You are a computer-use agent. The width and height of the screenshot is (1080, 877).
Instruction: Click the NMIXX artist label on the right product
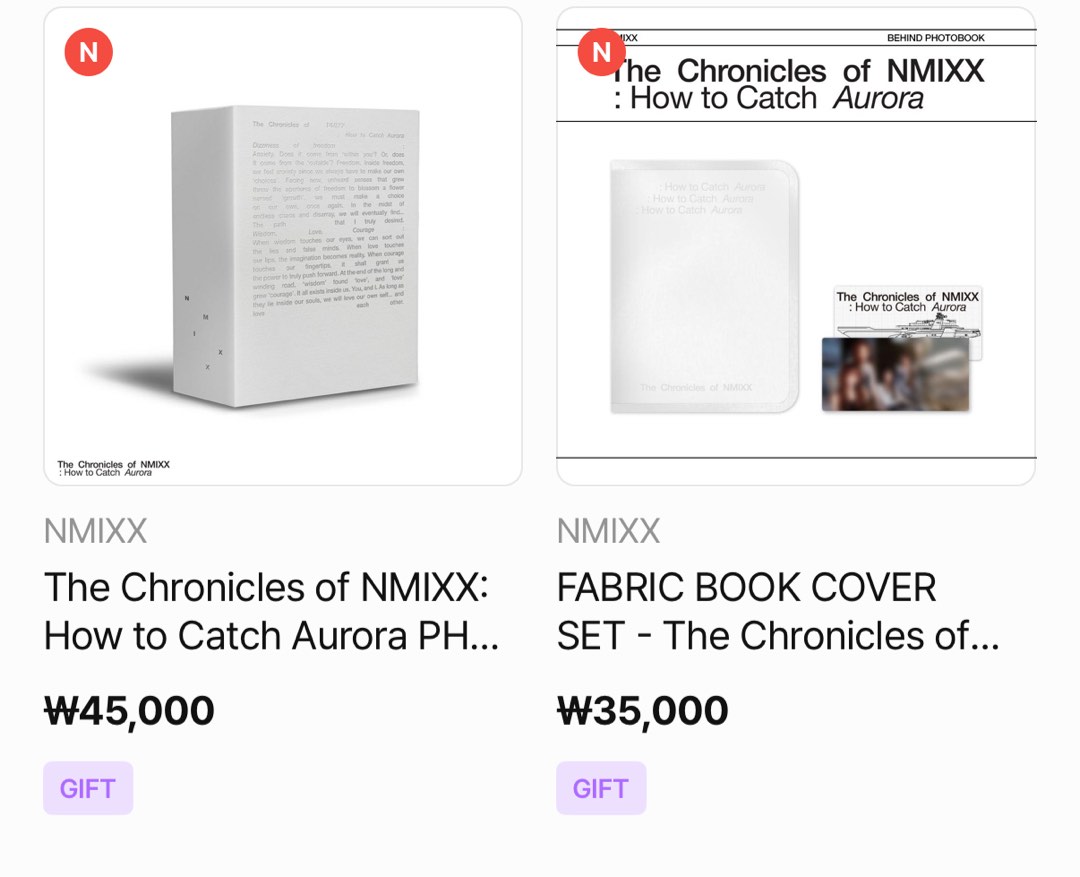[608, 531]
